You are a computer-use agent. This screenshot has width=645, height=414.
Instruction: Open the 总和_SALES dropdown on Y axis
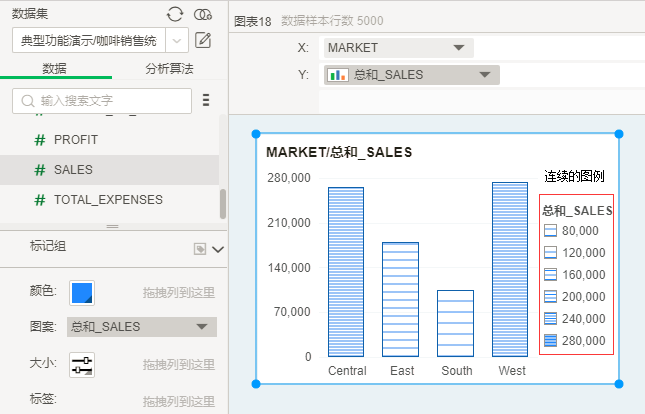tap(485, 75)
